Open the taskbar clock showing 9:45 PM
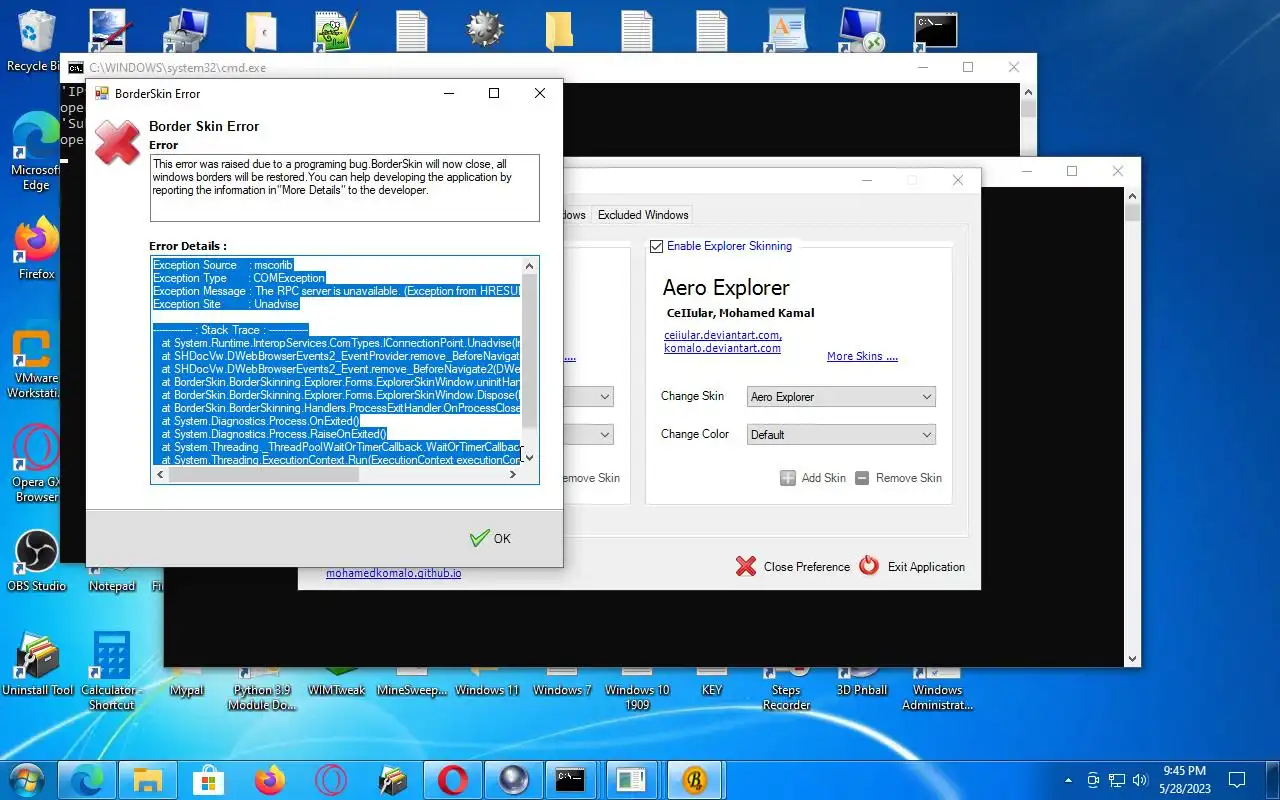The height and width of the screenshot is (800, 1280). click(1185, 779)
